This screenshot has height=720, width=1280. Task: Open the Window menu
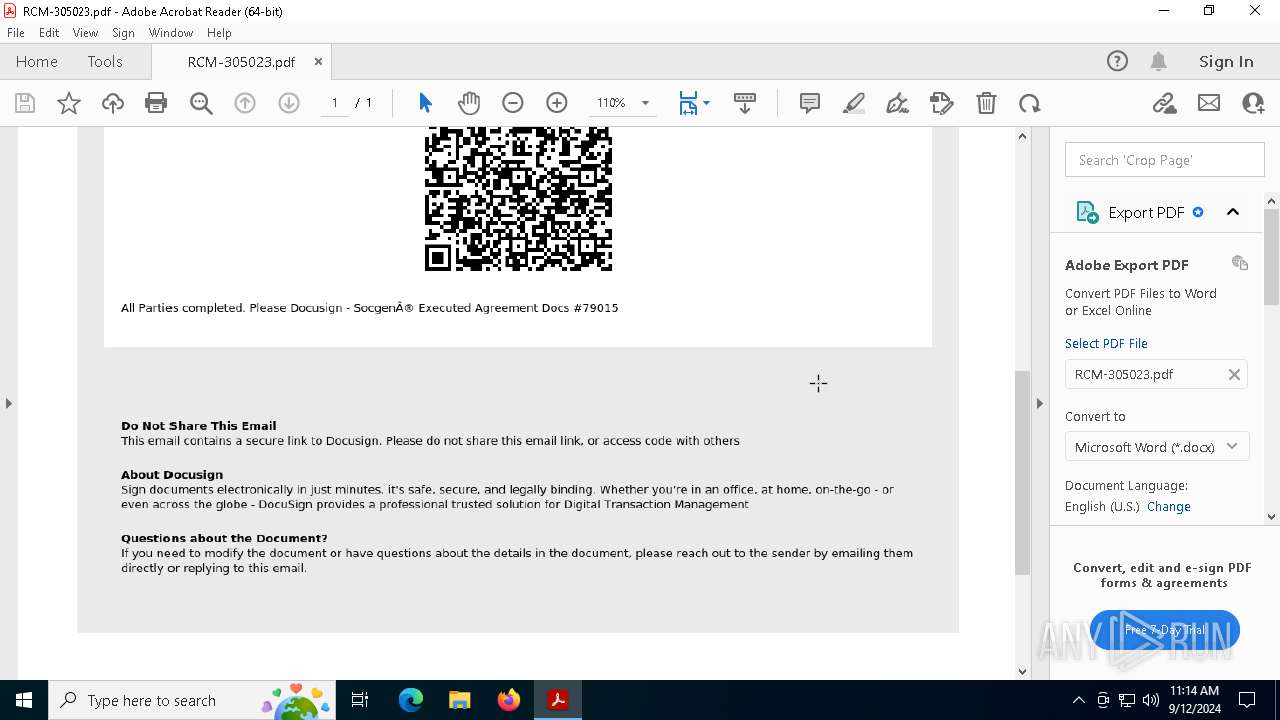(x=171, y=33)
